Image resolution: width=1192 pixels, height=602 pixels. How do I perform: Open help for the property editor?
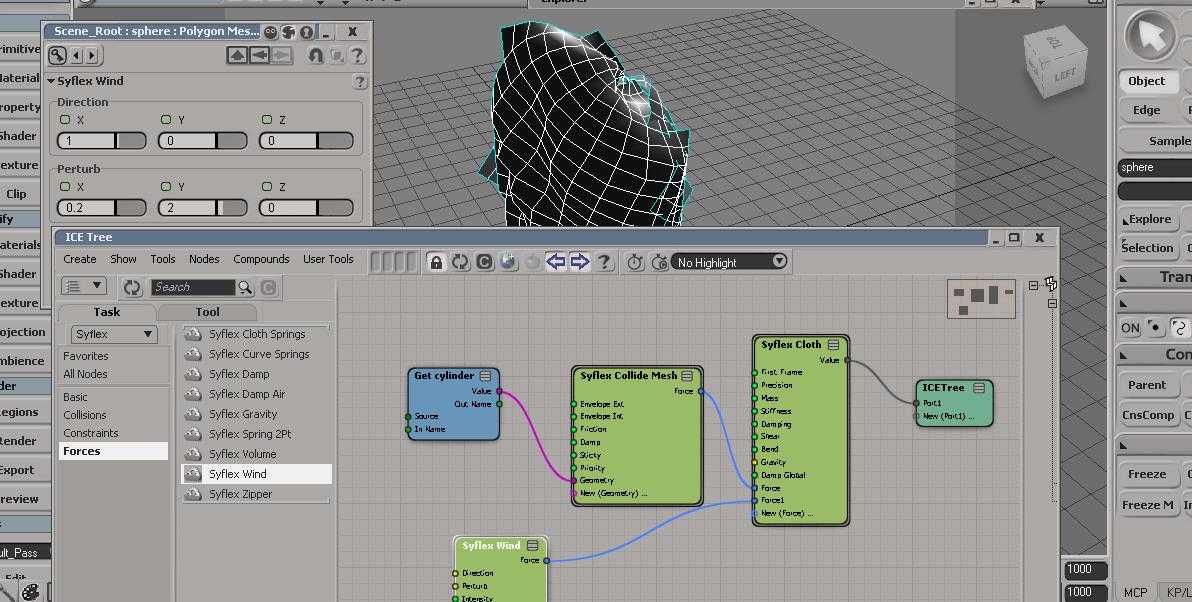[x=357, y=55]
